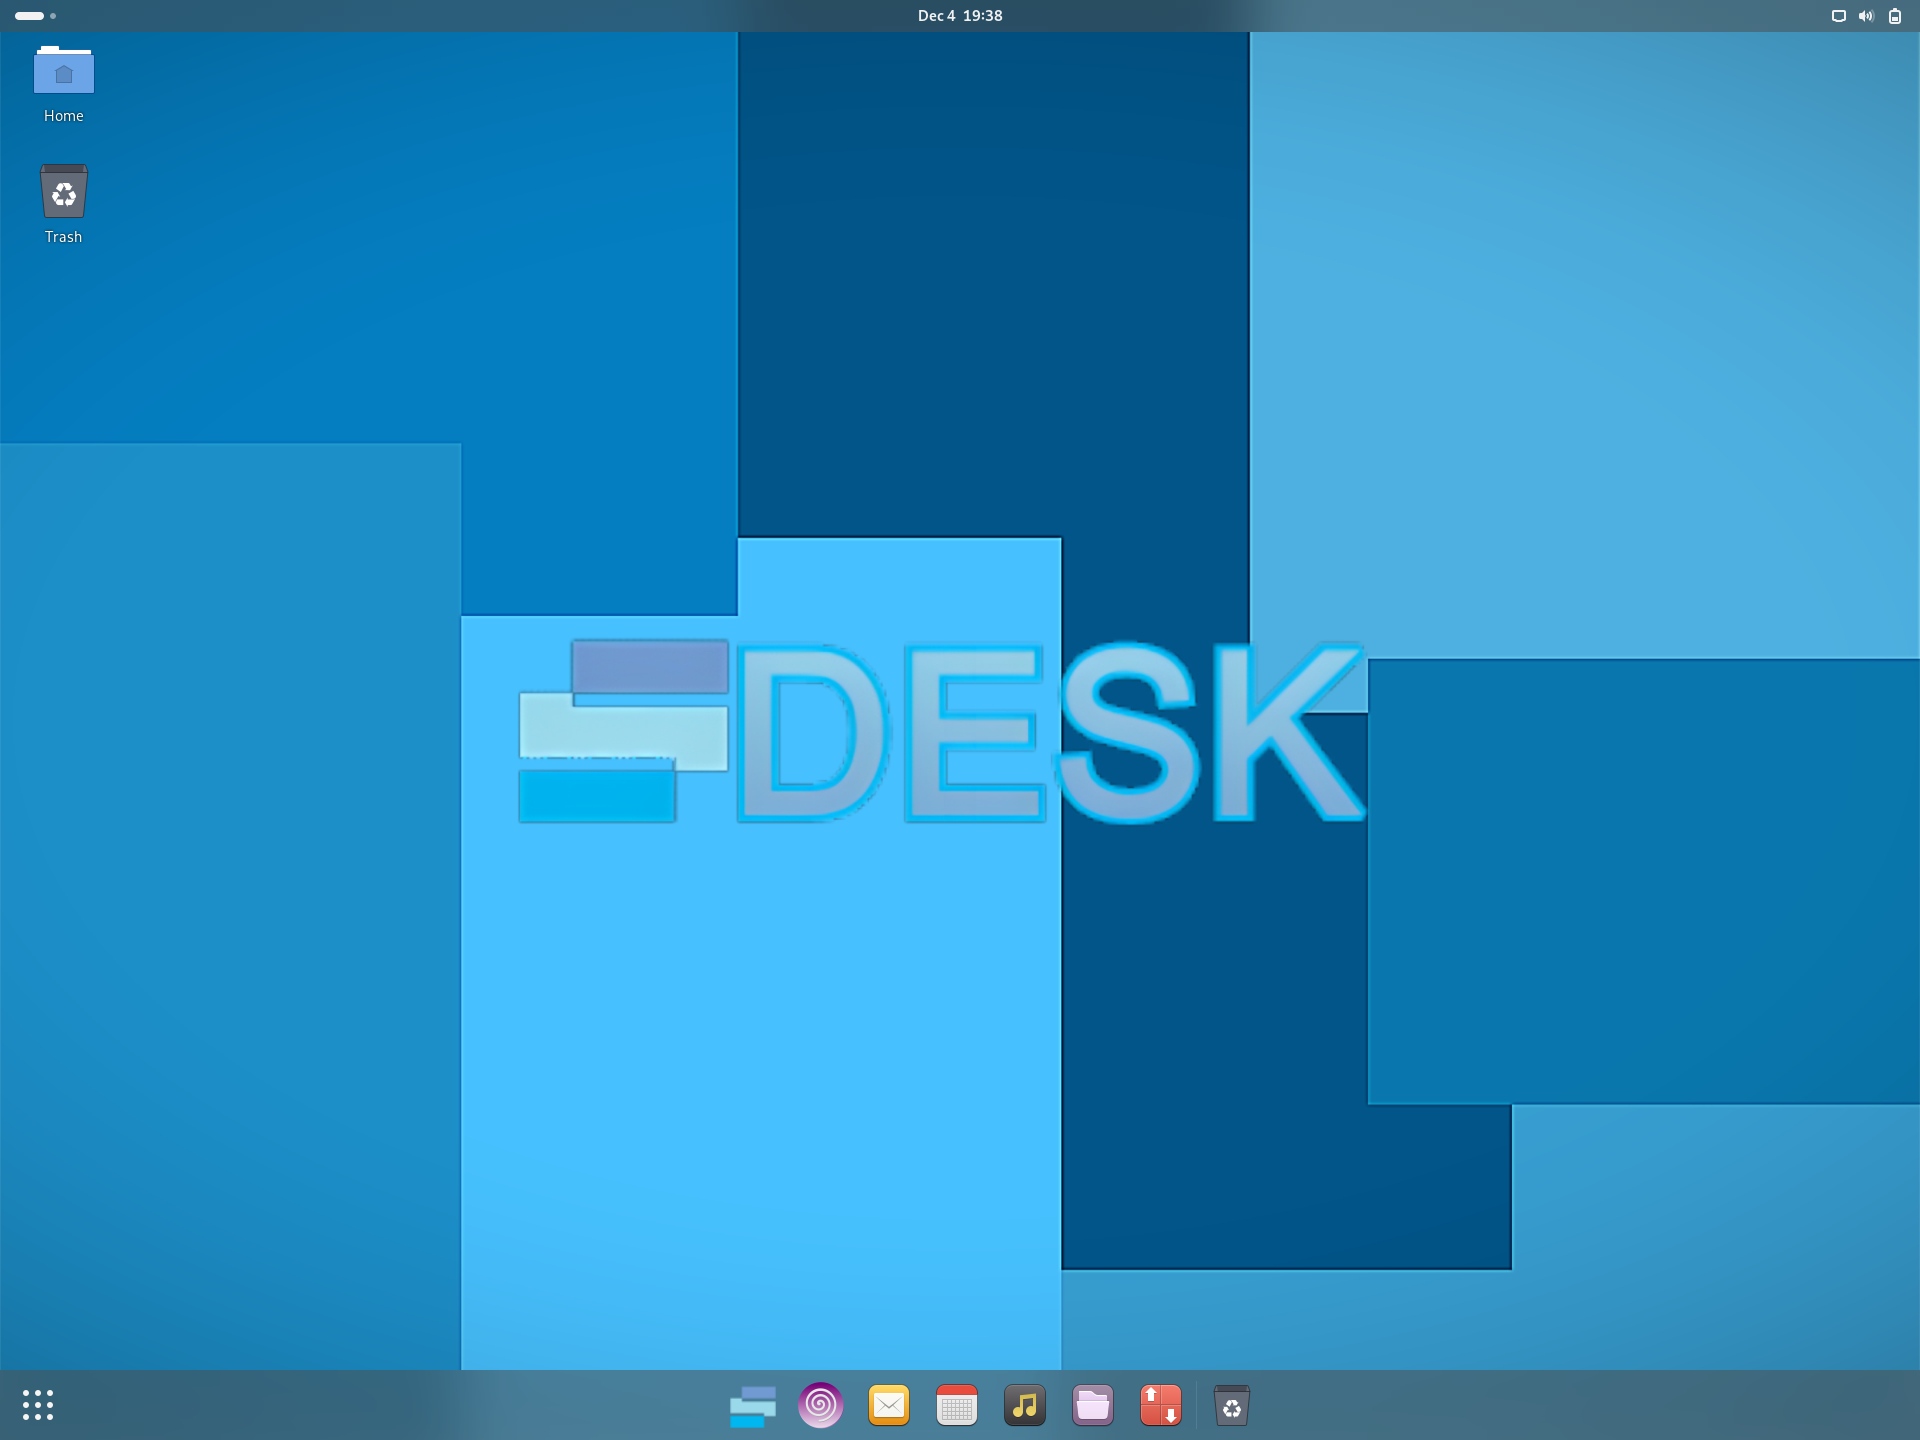
Task: Open the Trash icon in dock
Action: click(1232, 1405)
